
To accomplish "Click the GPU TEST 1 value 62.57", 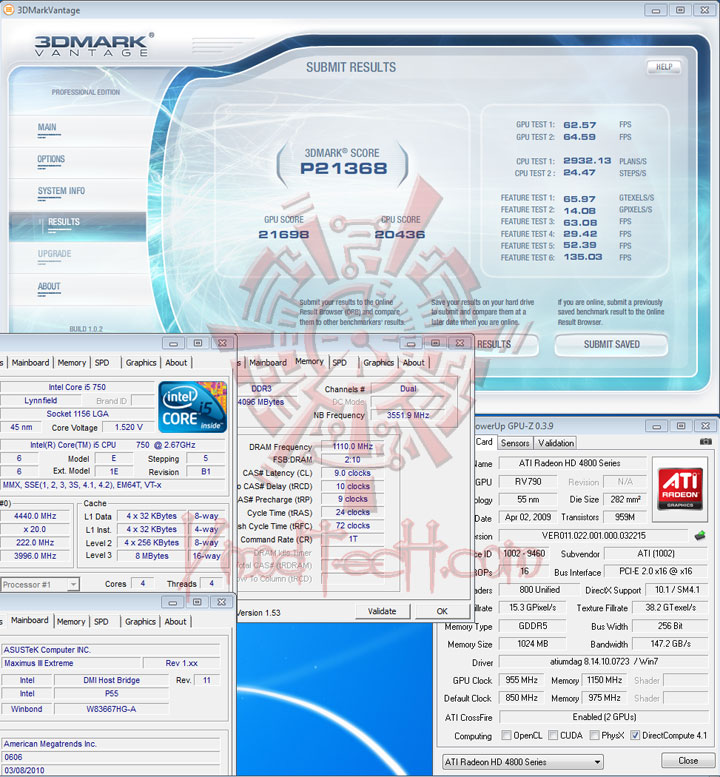I will 579,125.
